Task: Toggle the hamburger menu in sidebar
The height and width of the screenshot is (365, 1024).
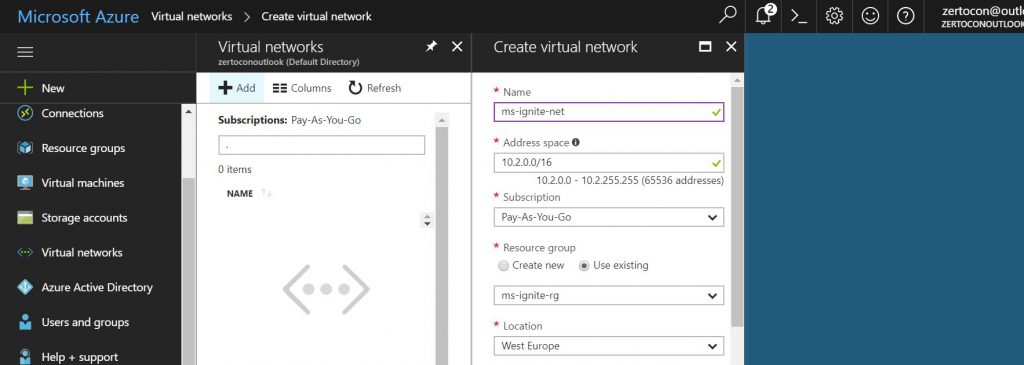Action: pyautogui.click(x=25, y=52)
